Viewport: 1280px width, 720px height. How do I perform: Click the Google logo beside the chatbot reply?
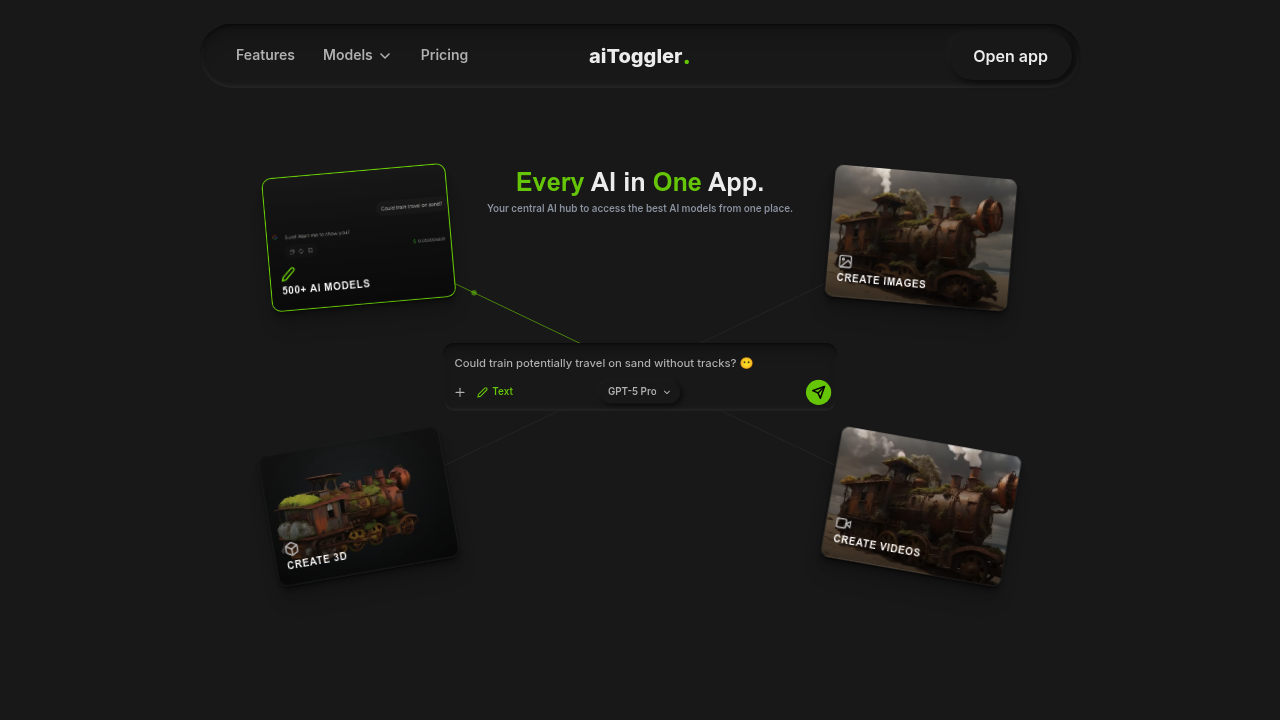coord(275,237)
